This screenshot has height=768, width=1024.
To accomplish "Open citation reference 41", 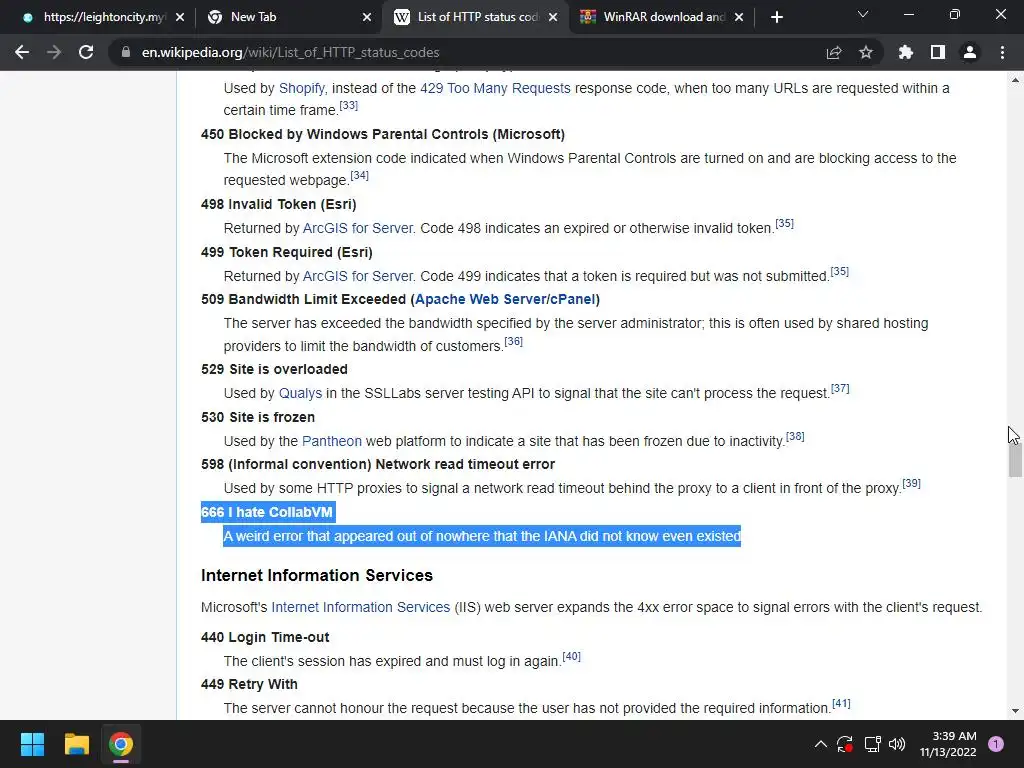I will [841, 703].
